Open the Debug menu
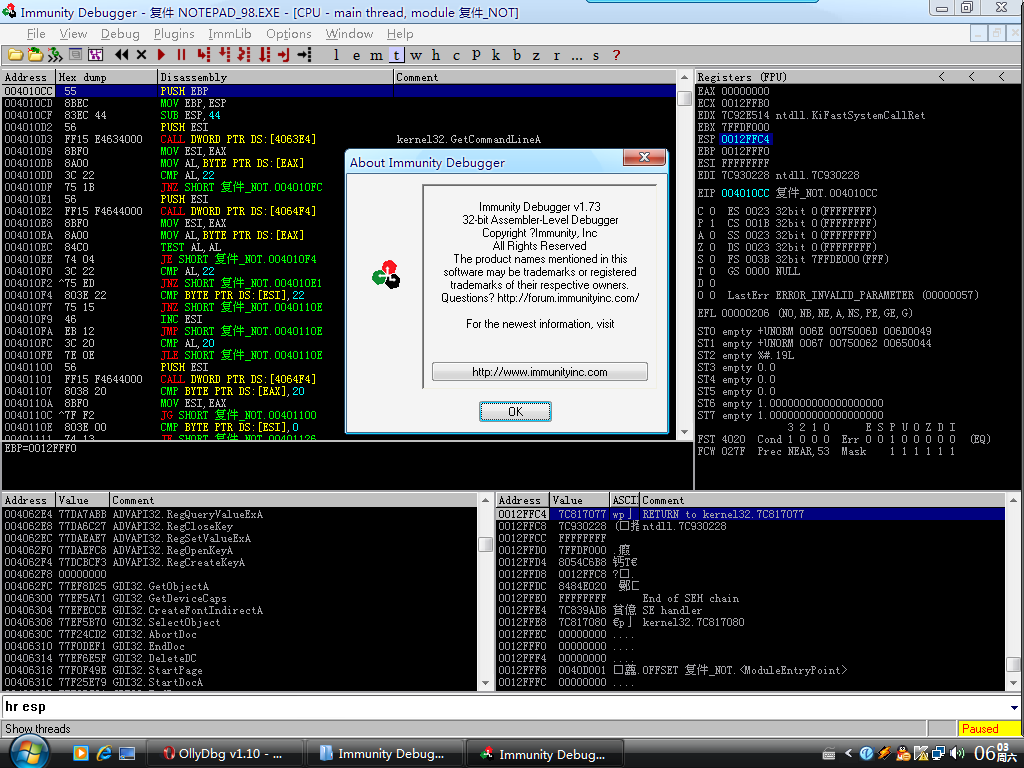Image resolution: width=1024 pixels, height=768 pixels. click(x=120, y=34)
